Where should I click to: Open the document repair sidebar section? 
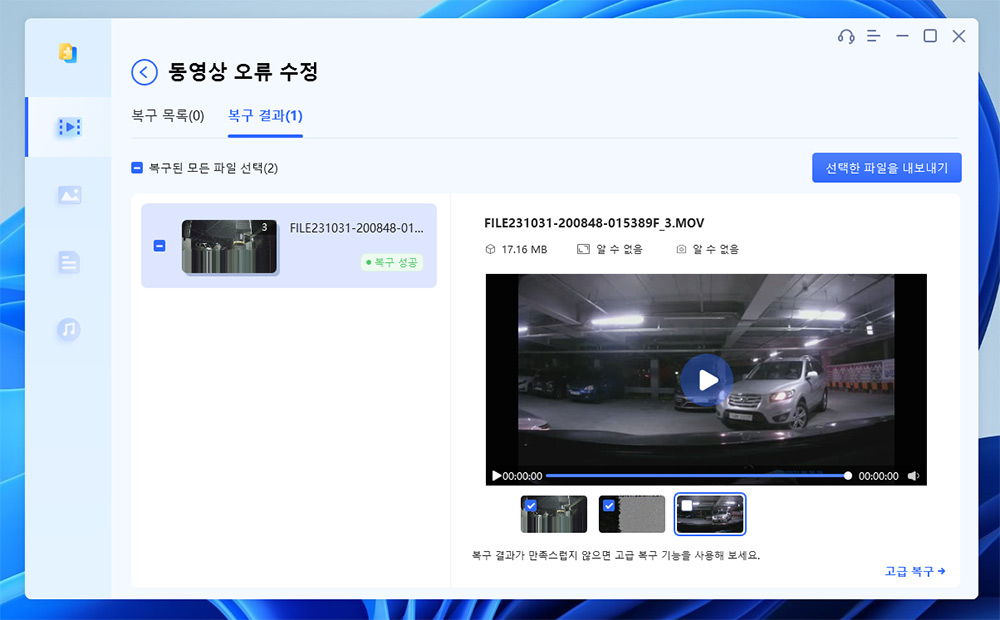click(x=68, y=262)
